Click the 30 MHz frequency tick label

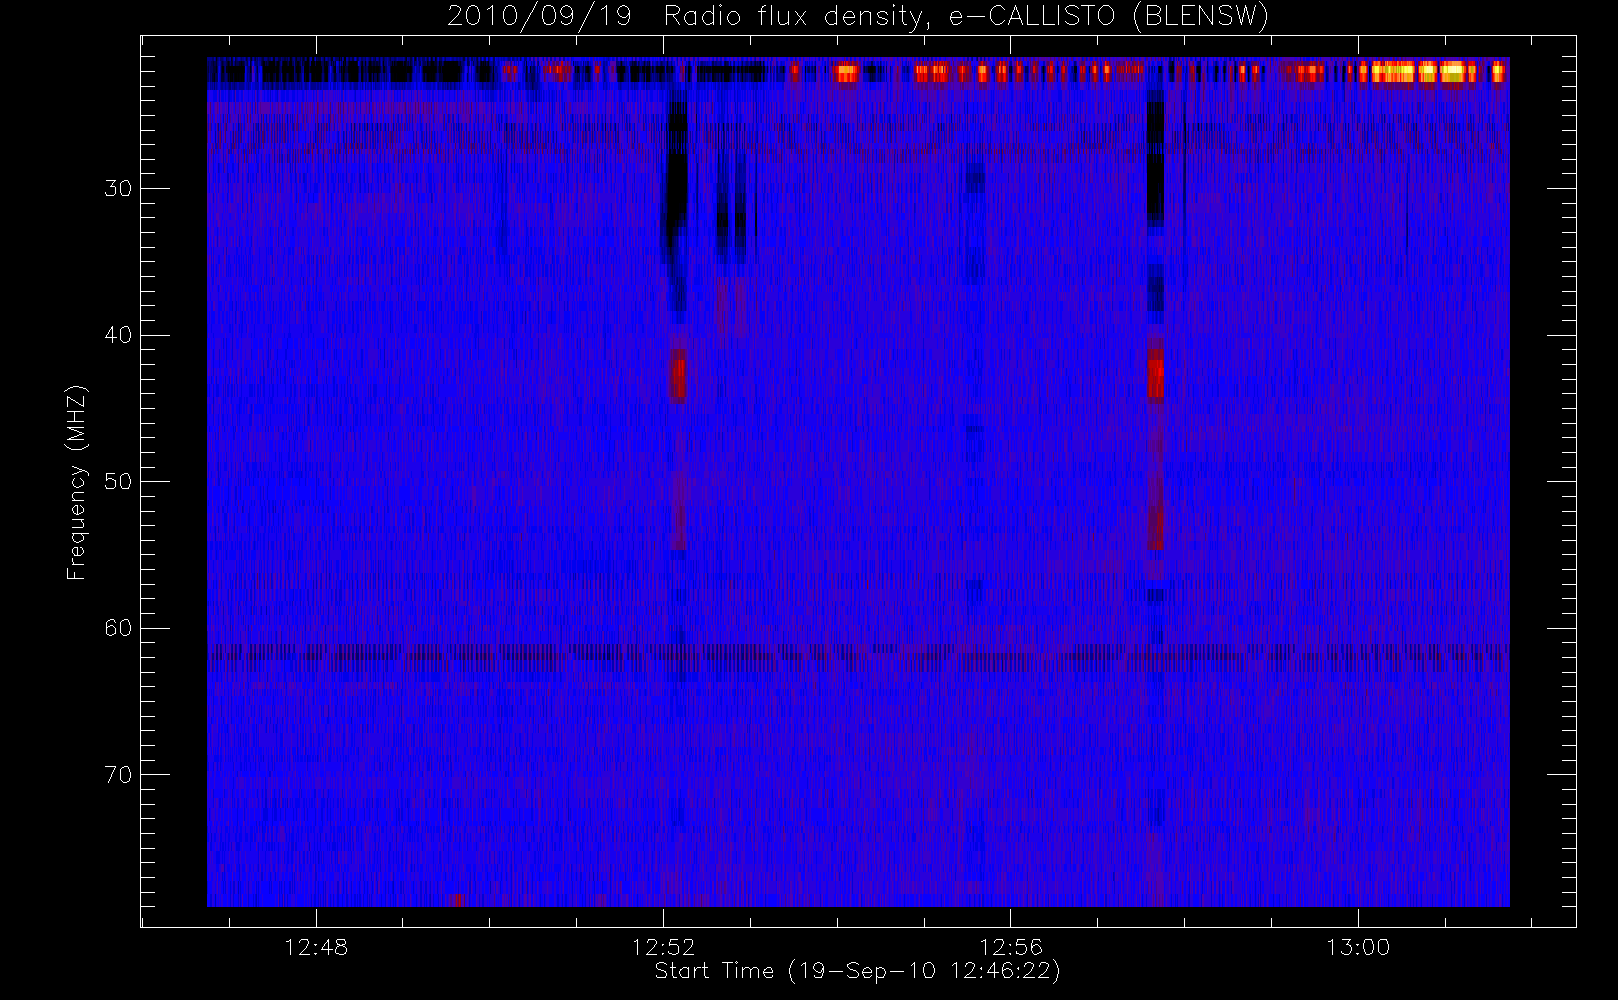click(x=118, y=189)
